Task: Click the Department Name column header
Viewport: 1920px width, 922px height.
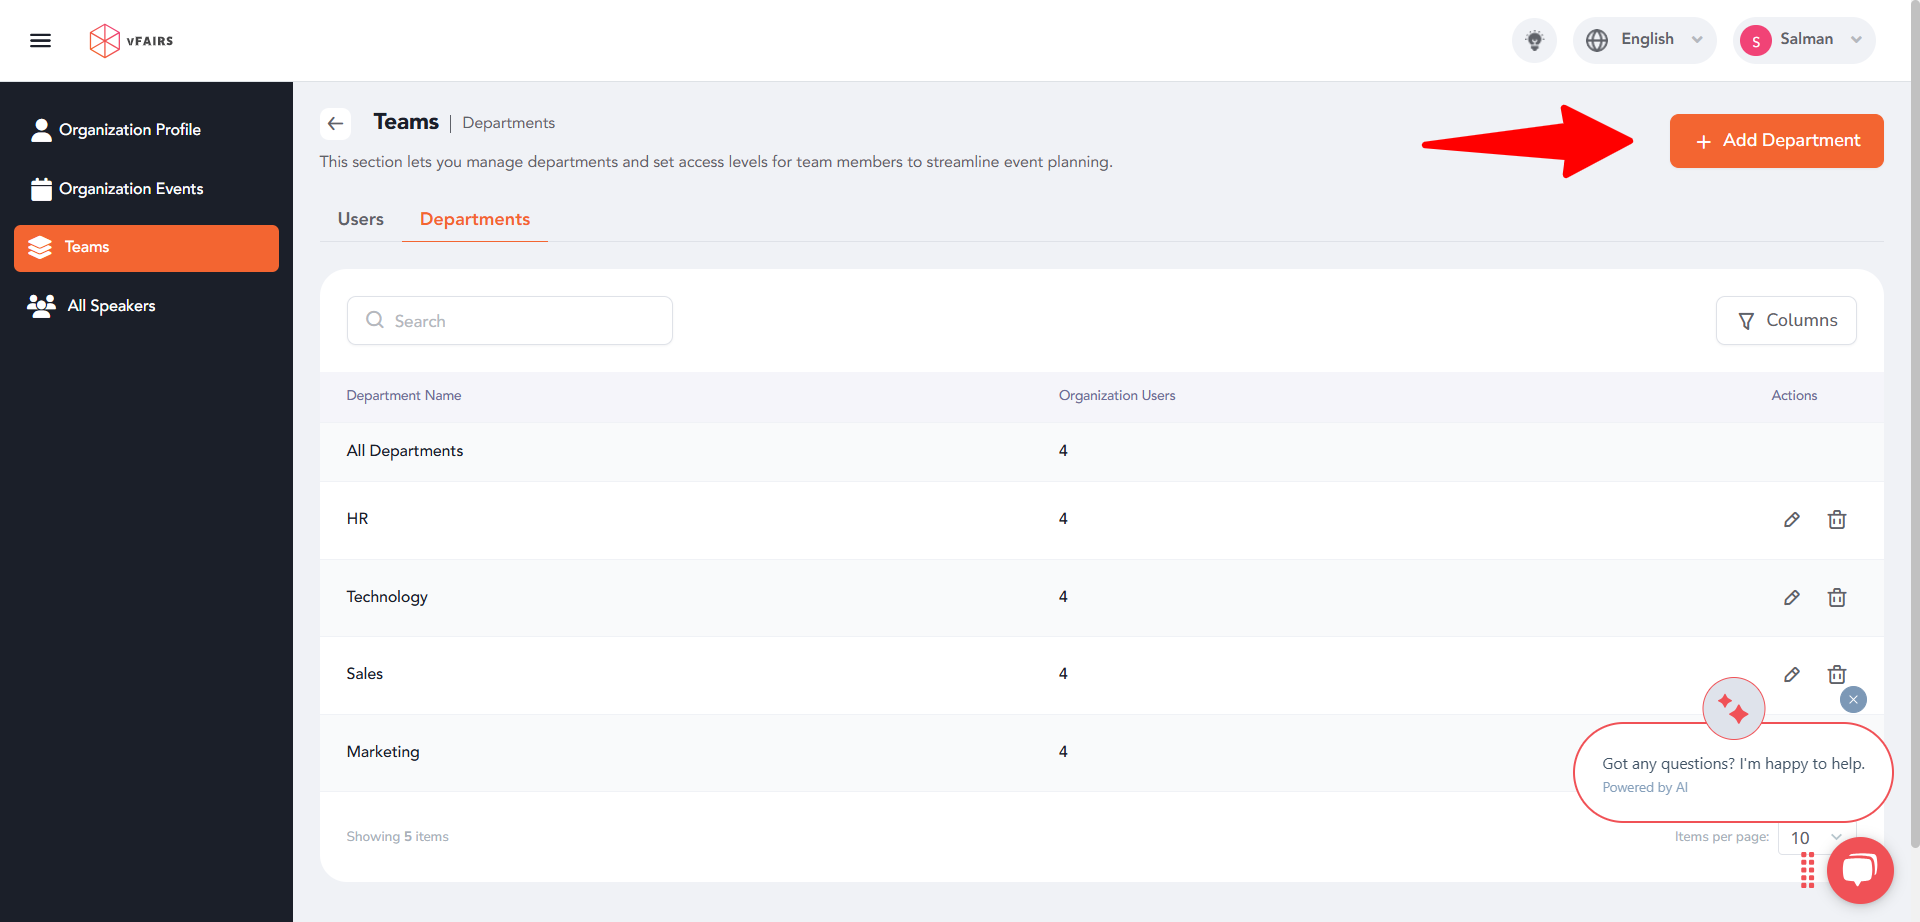Action: [x=404, y=396]
